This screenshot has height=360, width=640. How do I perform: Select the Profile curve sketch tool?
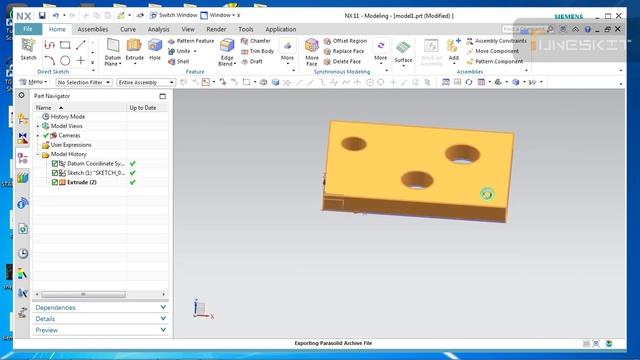(x=49, y=45)
